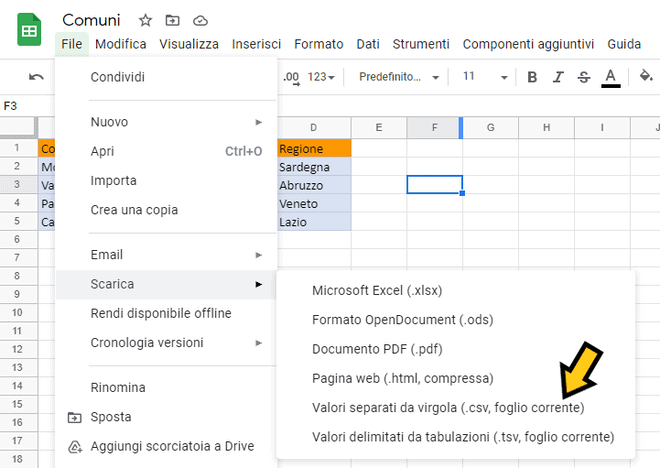The width and height of the screenshot is (660, 468).
Task: Check the cloud save status icon
Action: (x=200, y=20)
